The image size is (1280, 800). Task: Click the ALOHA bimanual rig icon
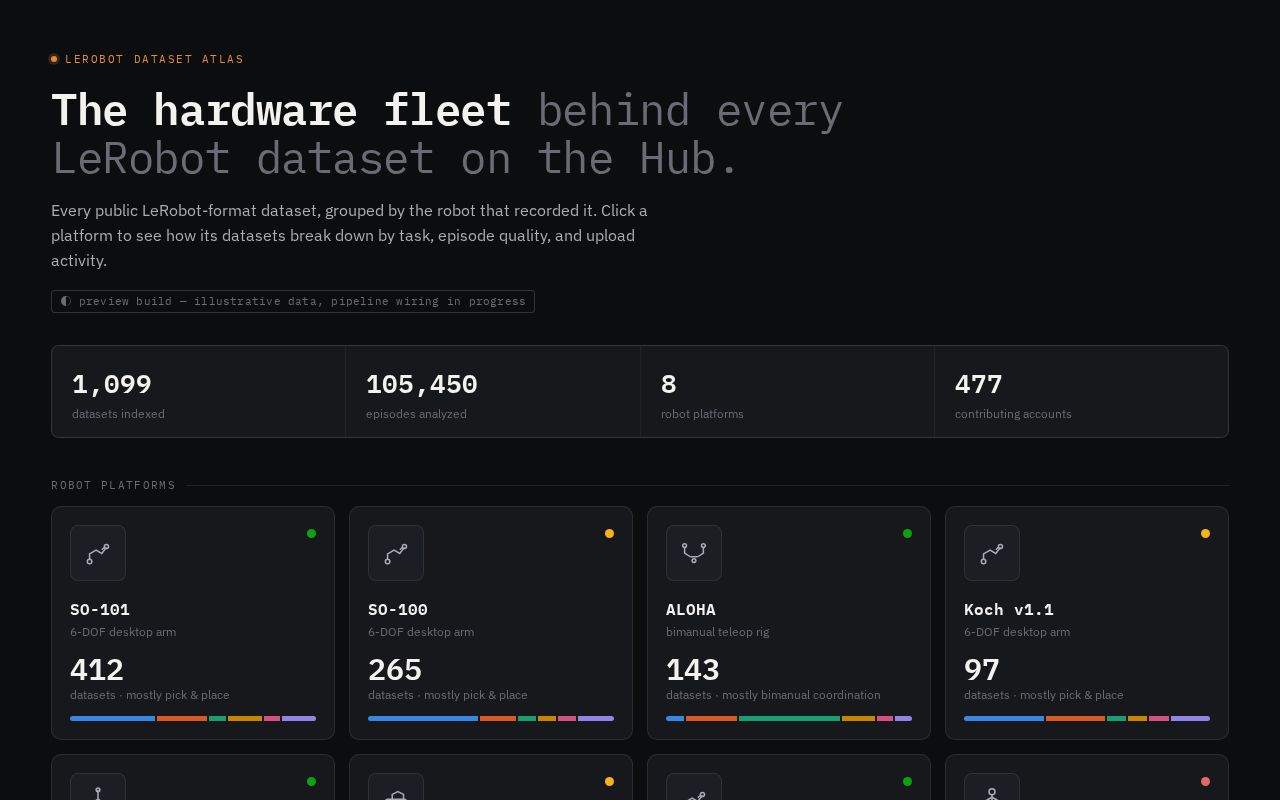pos(694,553)
